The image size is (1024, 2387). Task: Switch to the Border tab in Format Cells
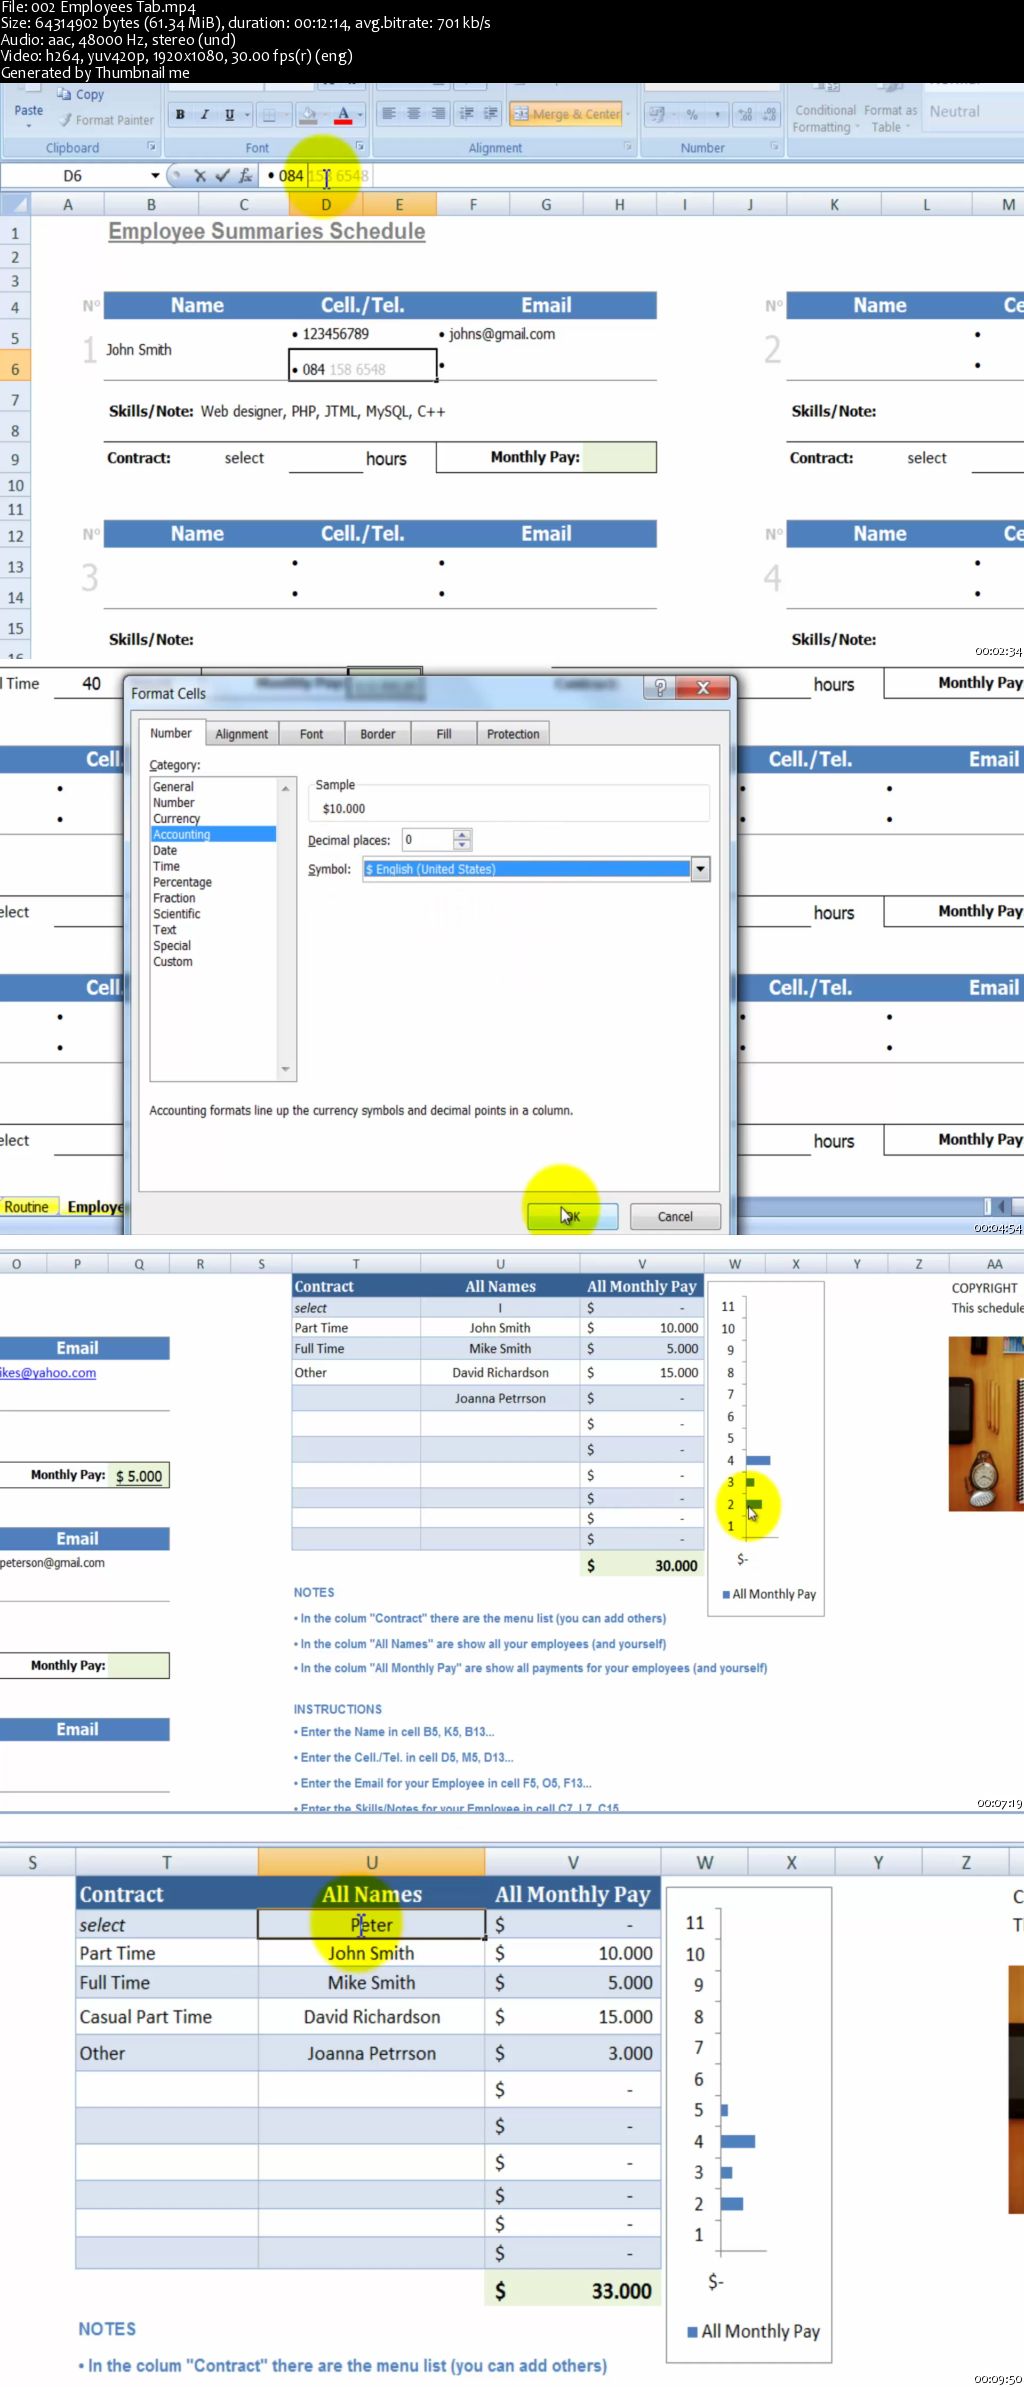click(378, 734)
